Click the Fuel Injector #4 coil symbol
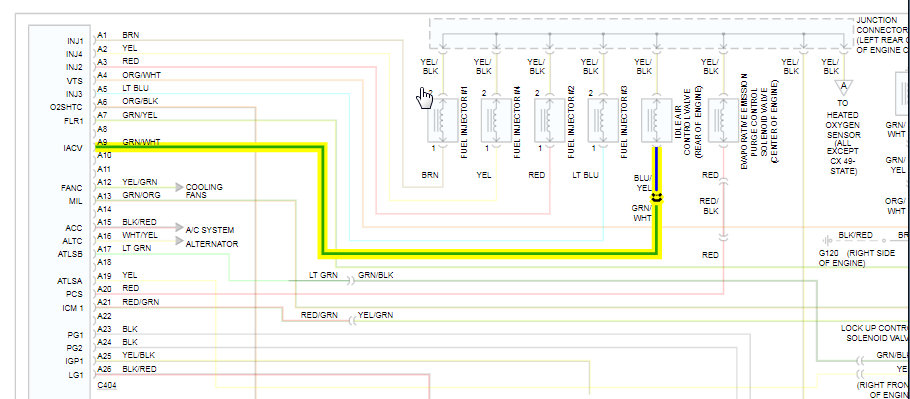The image size is (910, 399). tap(496, 121)
